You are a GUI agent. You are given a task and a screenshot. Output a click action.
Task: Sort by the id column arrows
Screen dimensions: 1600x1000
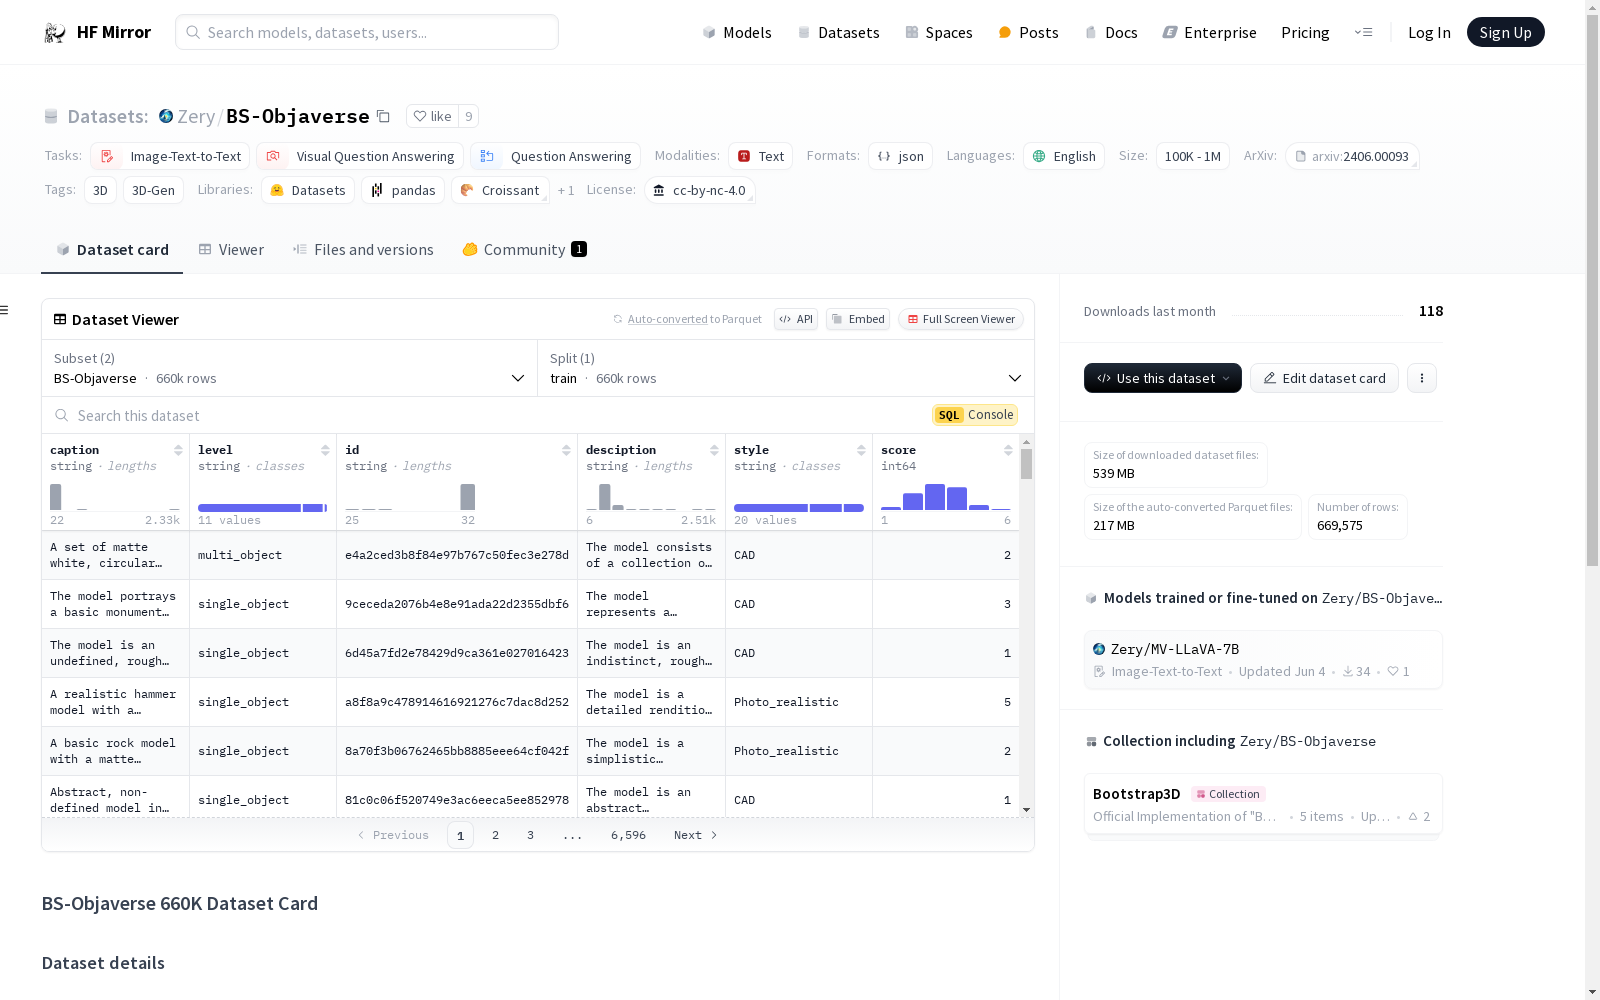[x=566, y=450]
